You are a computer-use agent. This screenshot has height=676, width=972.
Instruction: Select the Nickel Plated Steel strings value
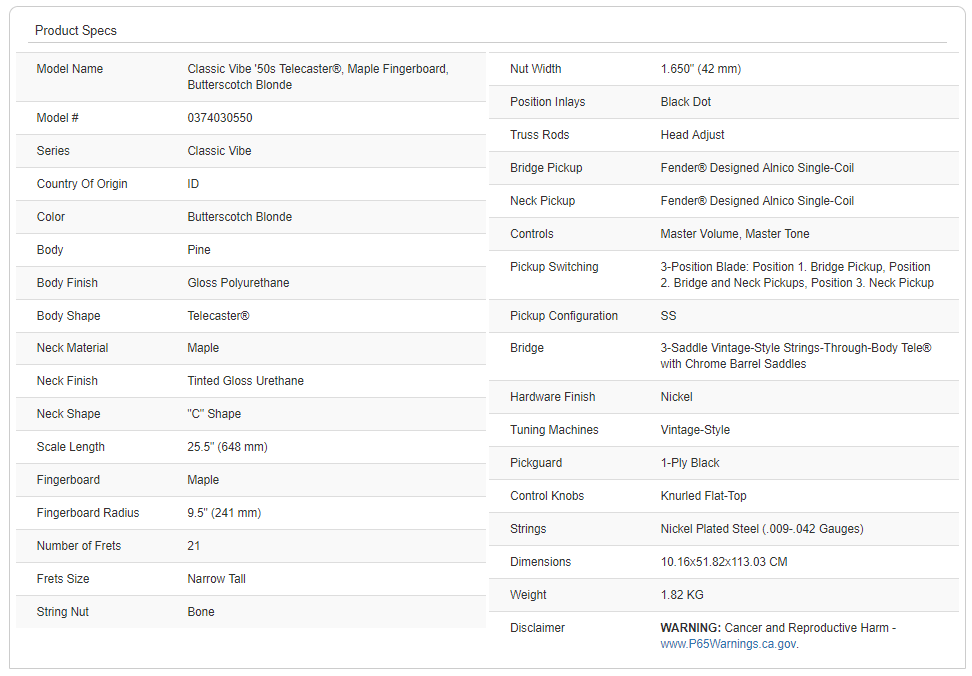762,529
